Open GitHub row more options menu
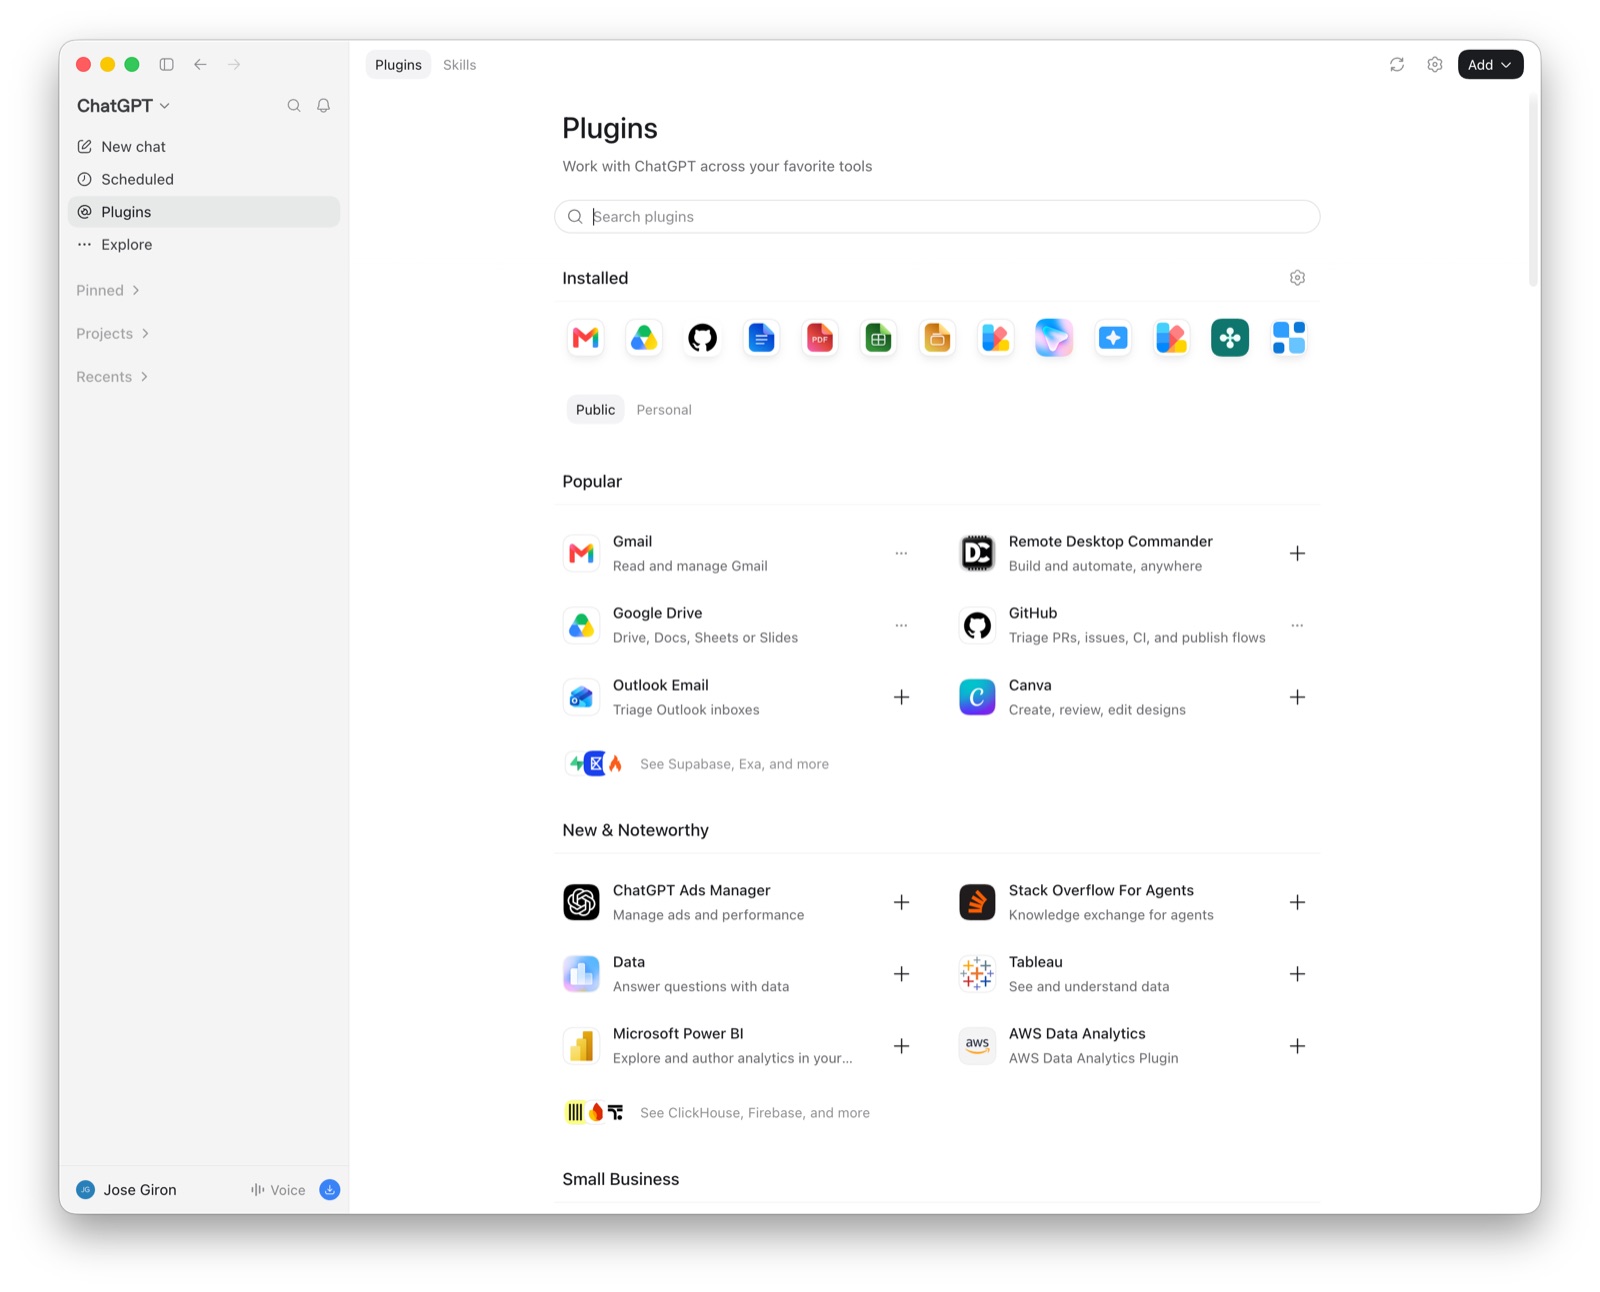Screen dimensions: 1600x1292 tap(1297, 625)
